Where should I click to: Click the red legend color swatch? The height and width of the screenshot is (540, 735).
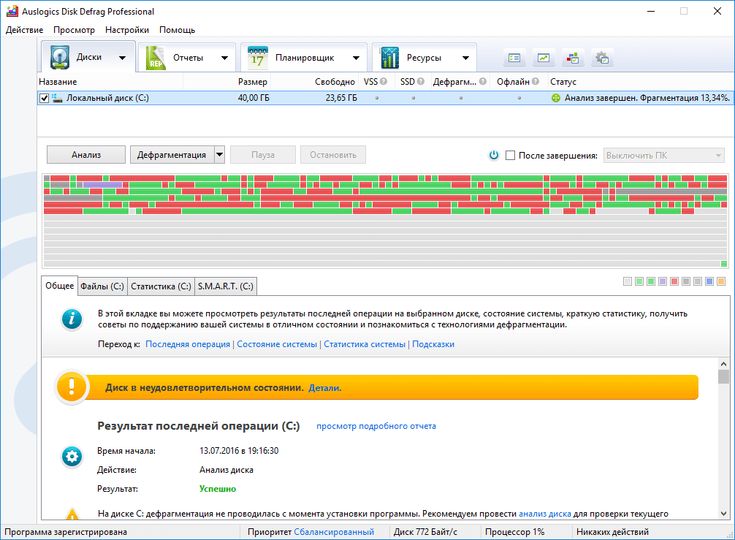point(674,281)
